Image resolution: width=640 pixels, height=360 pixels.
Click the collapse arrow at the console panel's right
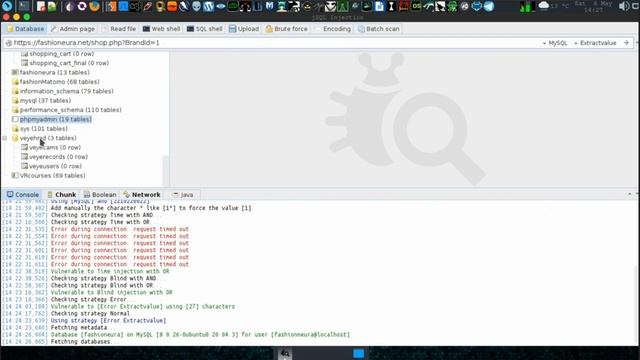pos(630,194)
